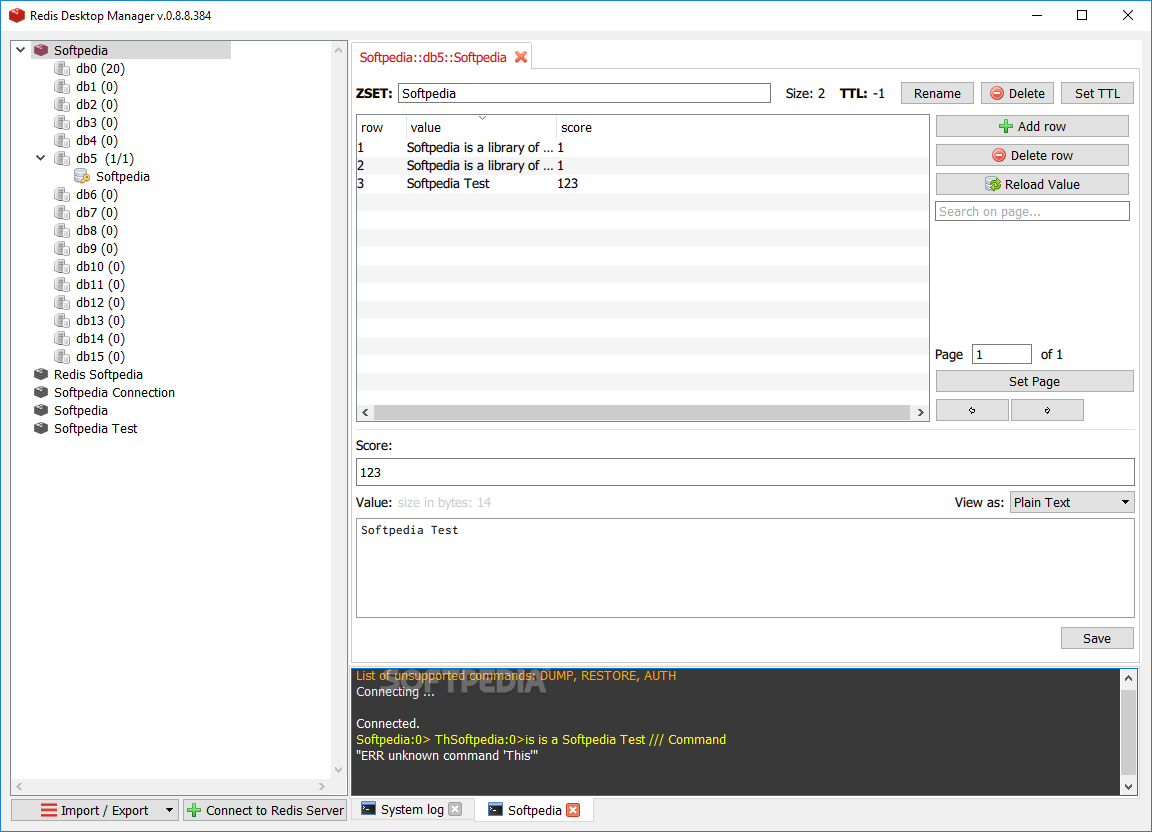This screenshot has height=832, width=1152.
Task: Close the Softpedia console tab
Action: (573, 810)
